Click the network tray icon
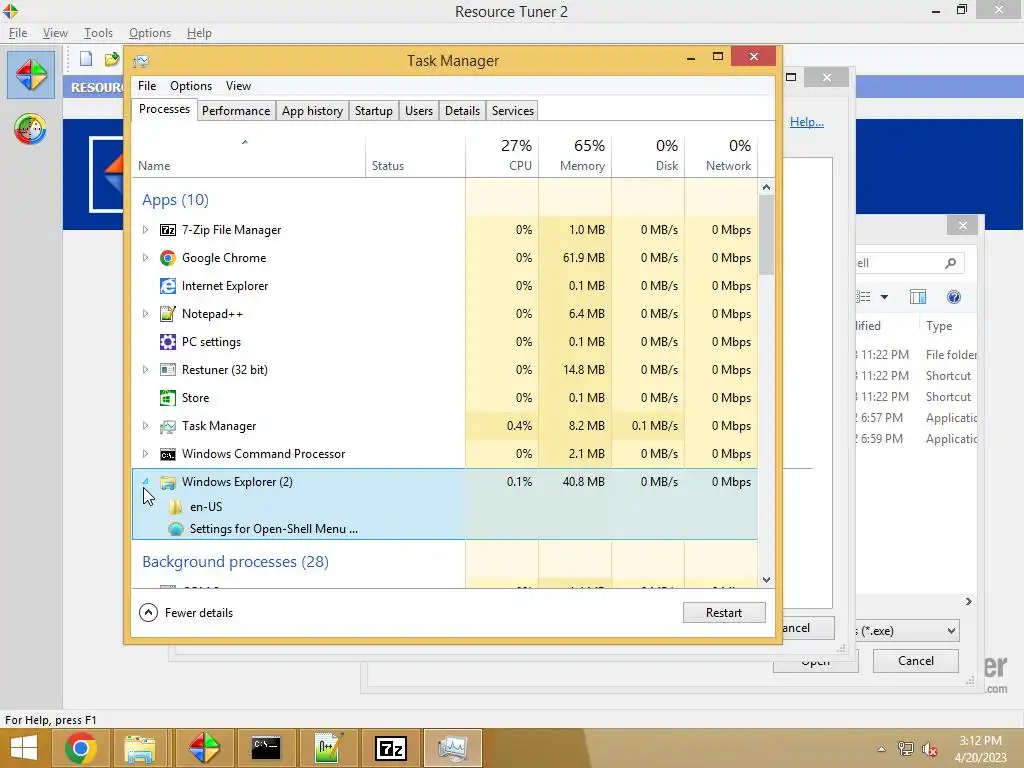The width and height of the screenshot is (1024, 768). click(906, 749)
